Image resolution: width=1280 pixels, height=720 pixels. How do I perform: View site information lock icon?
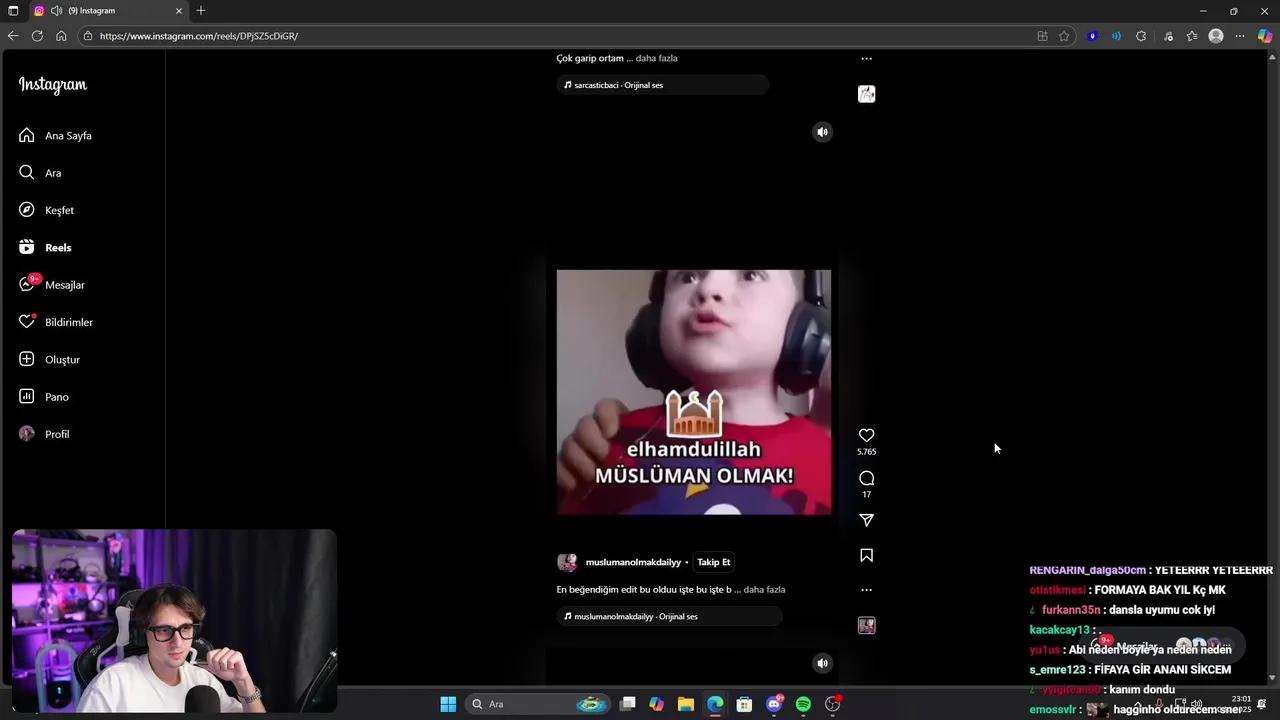(88, 36)
